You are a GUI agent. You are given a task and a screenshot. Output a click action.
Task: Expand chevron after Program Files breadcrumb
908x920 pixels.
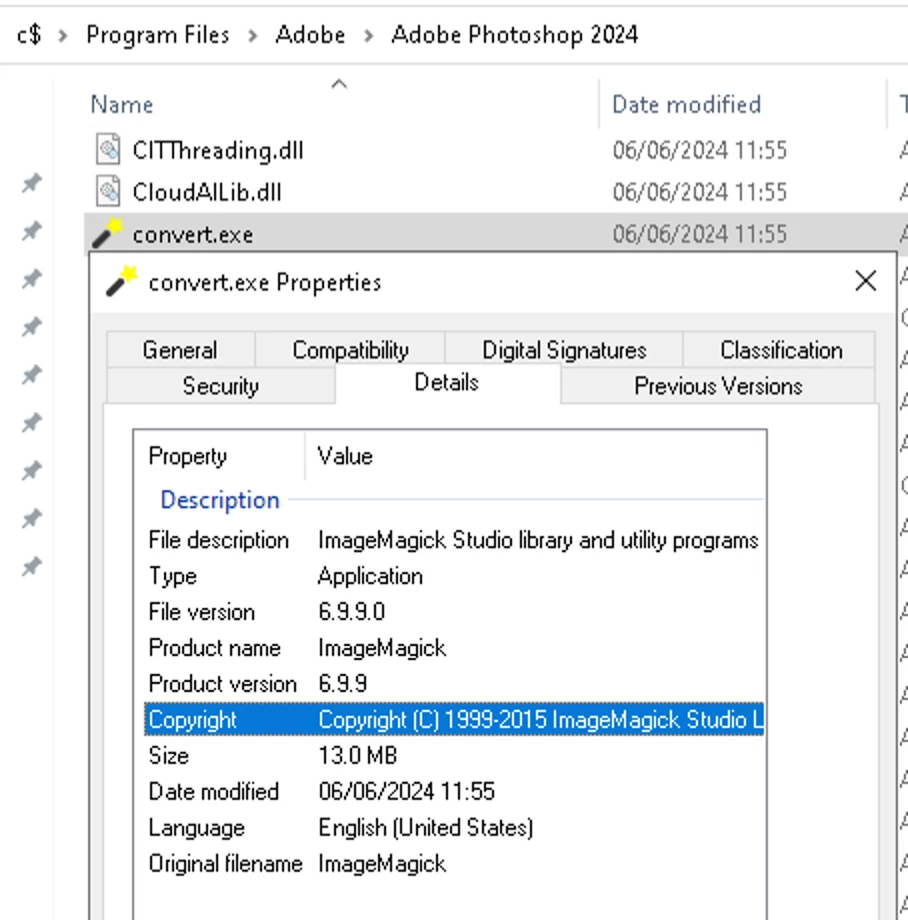(253, 36)
